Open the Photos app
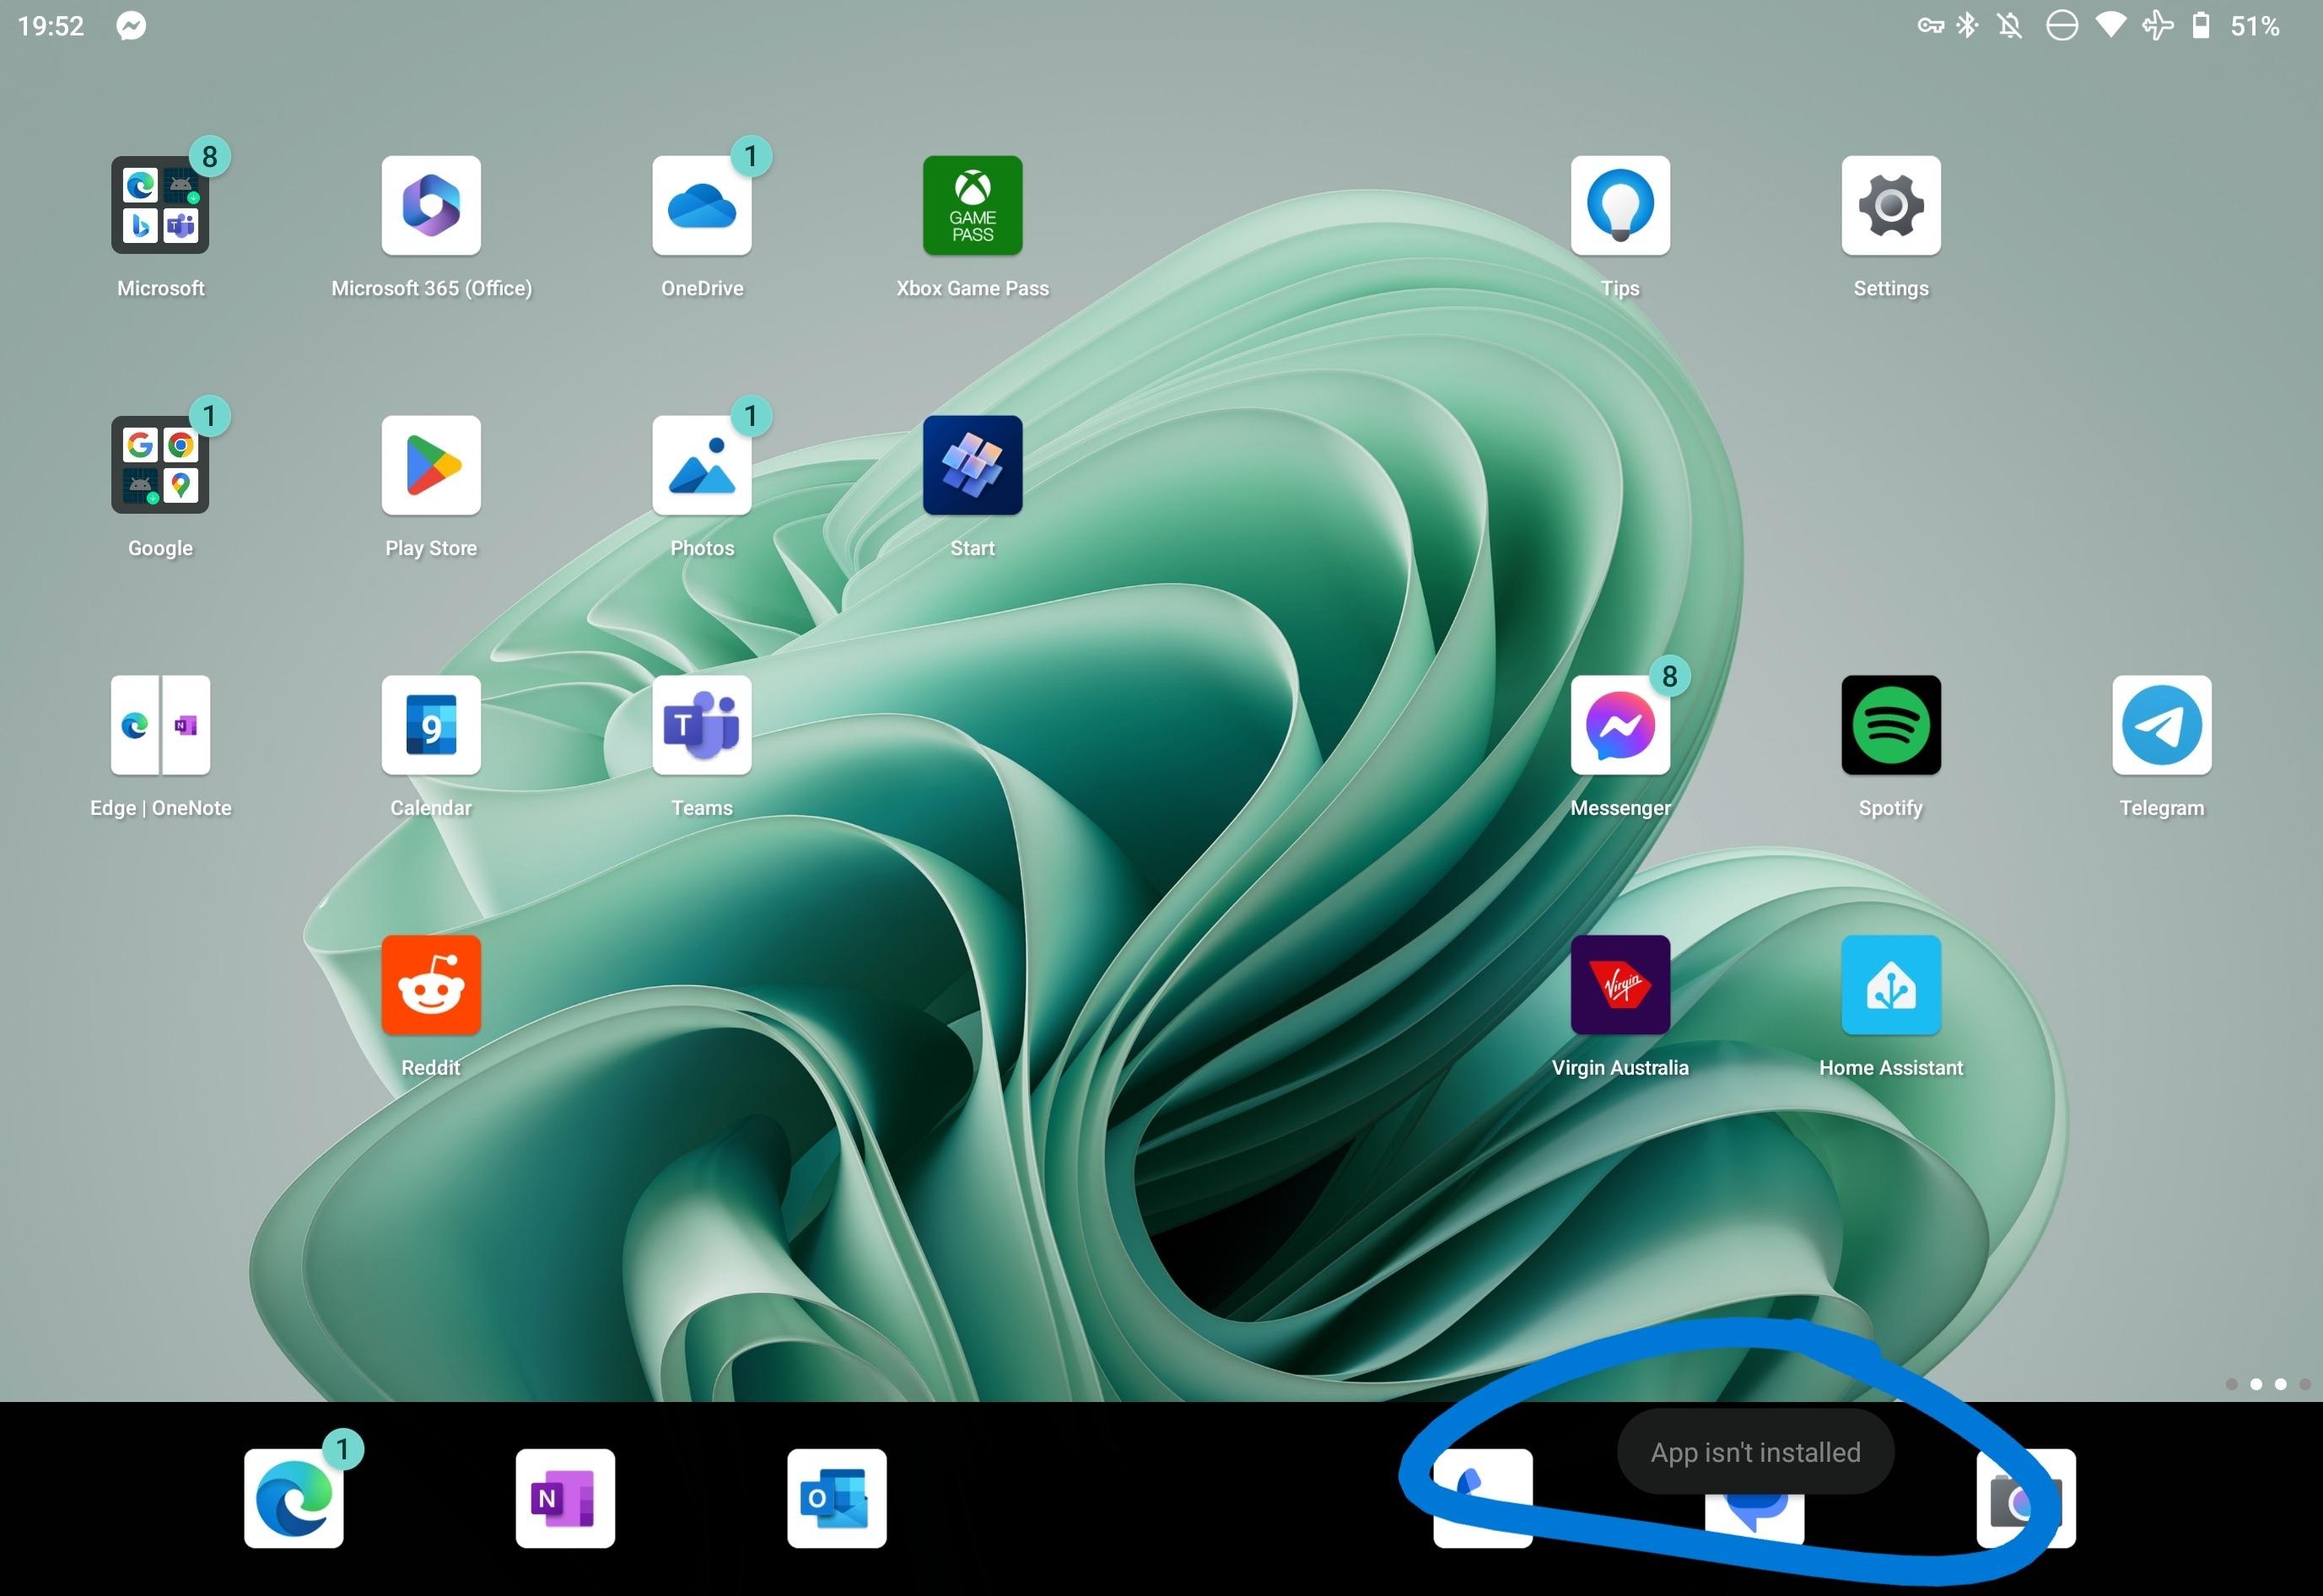2323x1596 pixels. click(x=702, y=465)
